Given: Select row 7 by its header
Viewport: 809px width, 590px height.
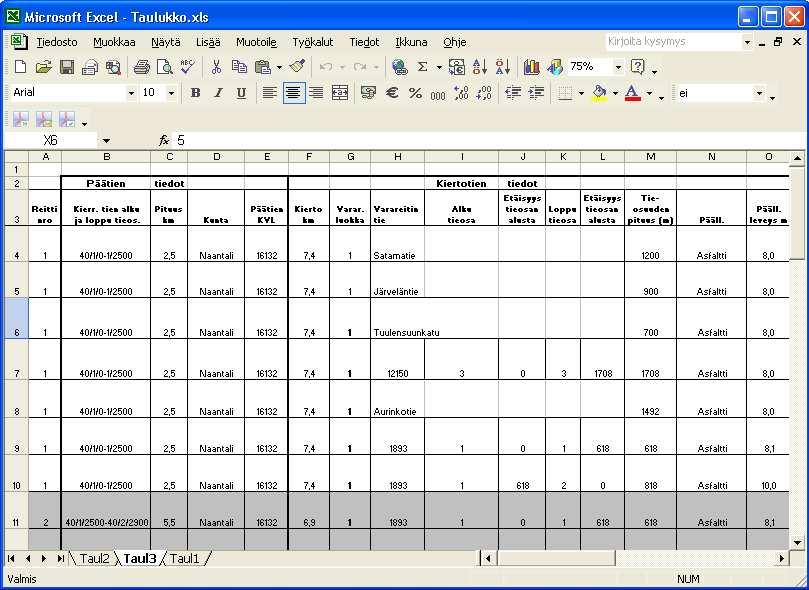Looking at the screenshot, I should pos(17,359).
